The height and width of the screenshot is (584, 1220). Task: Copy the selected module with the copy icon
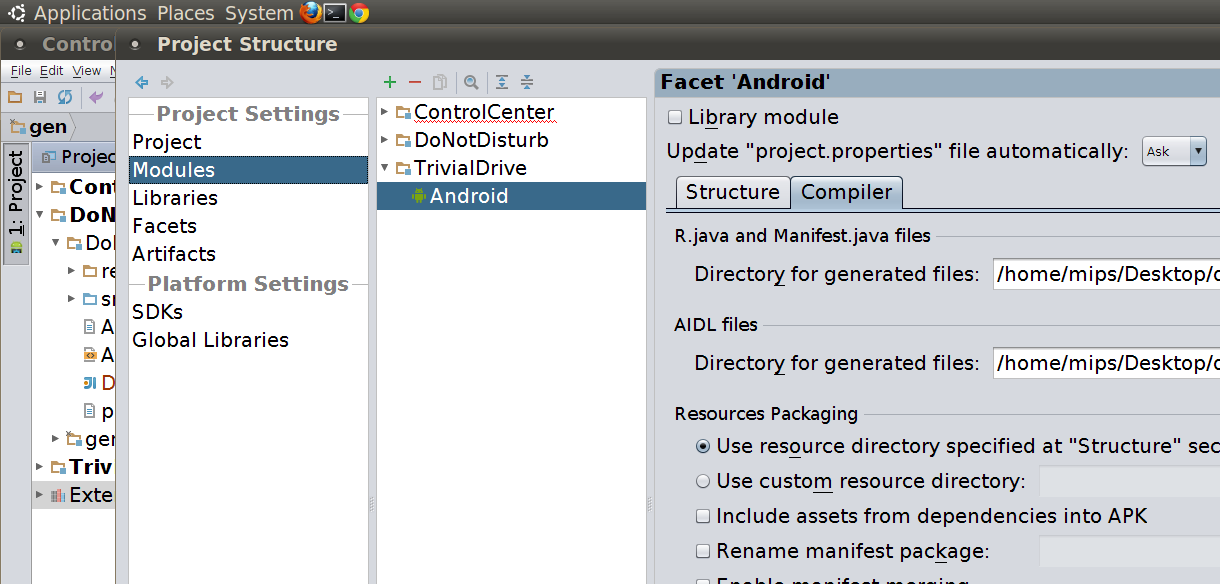(439, 82)
